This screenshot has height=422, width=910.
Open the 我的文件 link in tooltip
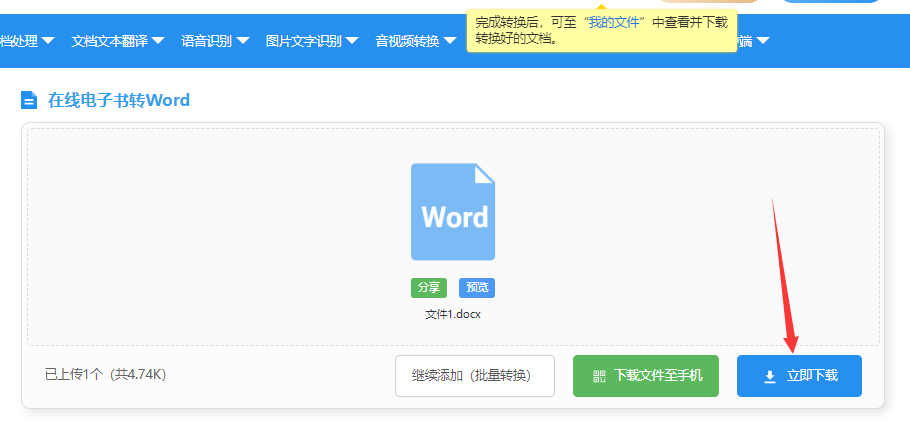point(616,23)
